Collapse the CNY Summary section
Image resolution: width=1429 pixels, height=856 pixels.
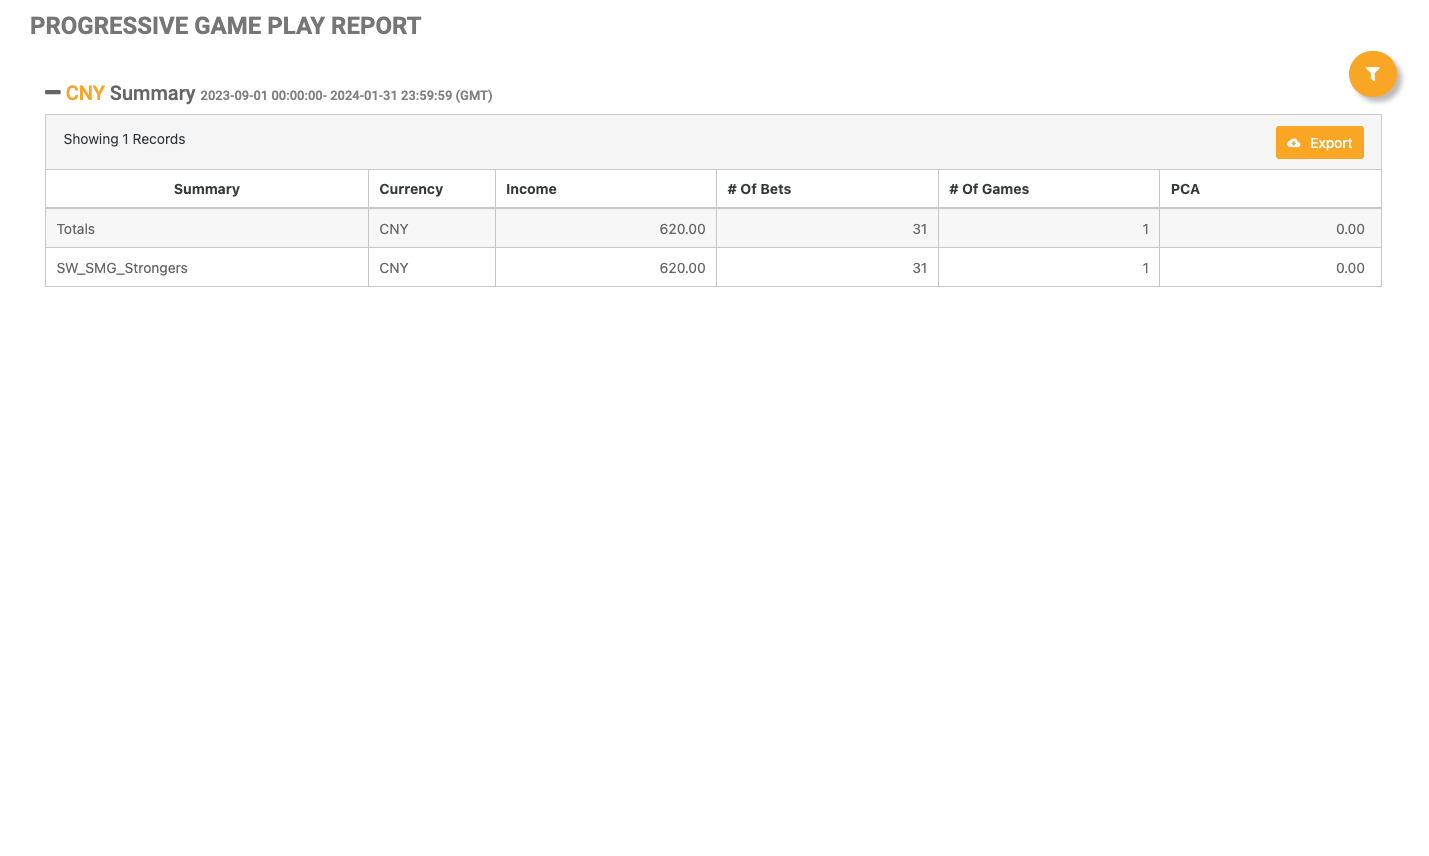(53, 93)
